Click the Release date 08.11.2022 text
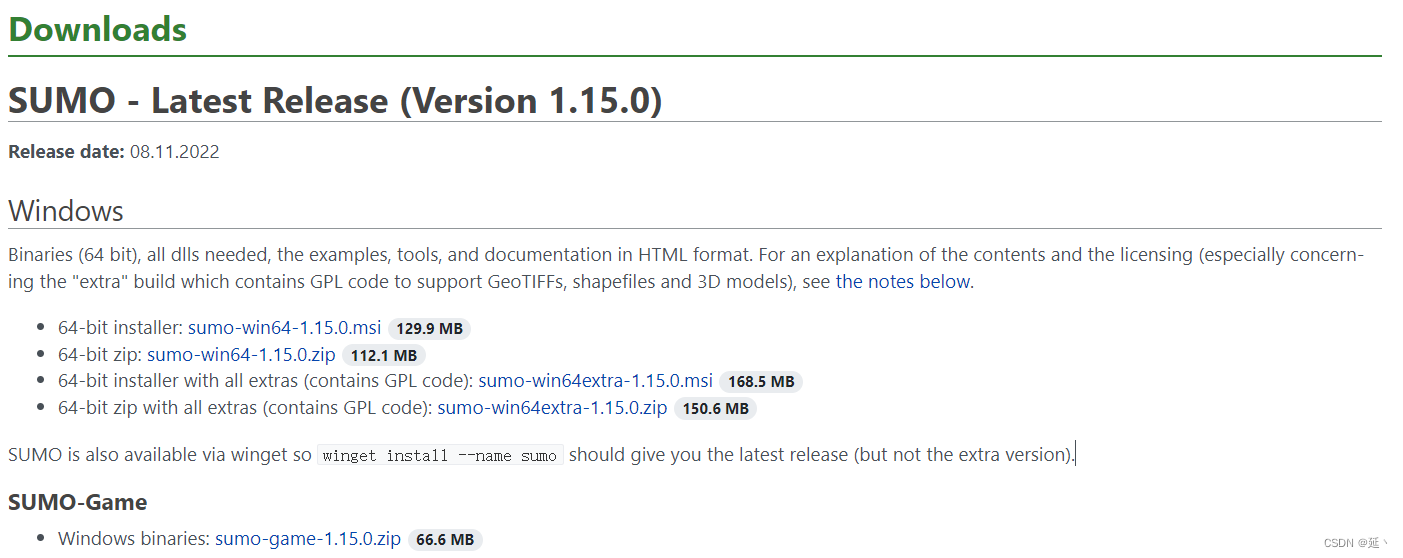This screenshot has height=558, width=1403. (113, 152)
